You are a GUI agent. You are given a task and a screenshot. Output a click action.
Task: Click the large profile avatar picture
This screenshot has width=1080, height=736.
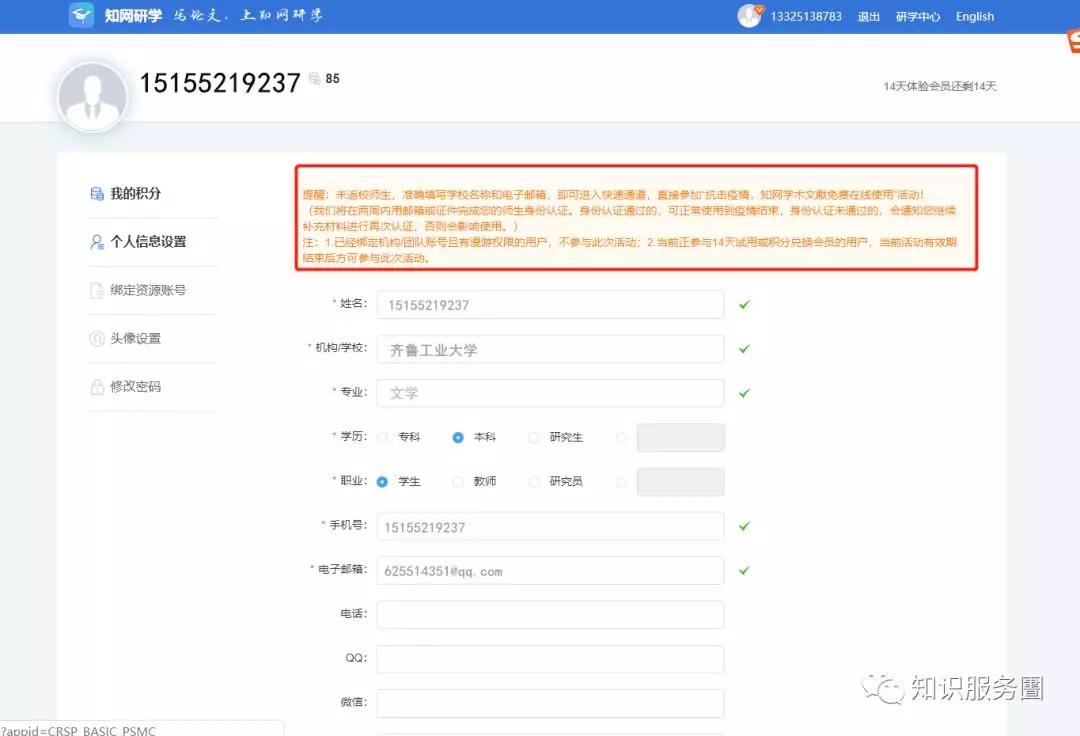pos(92,97)
